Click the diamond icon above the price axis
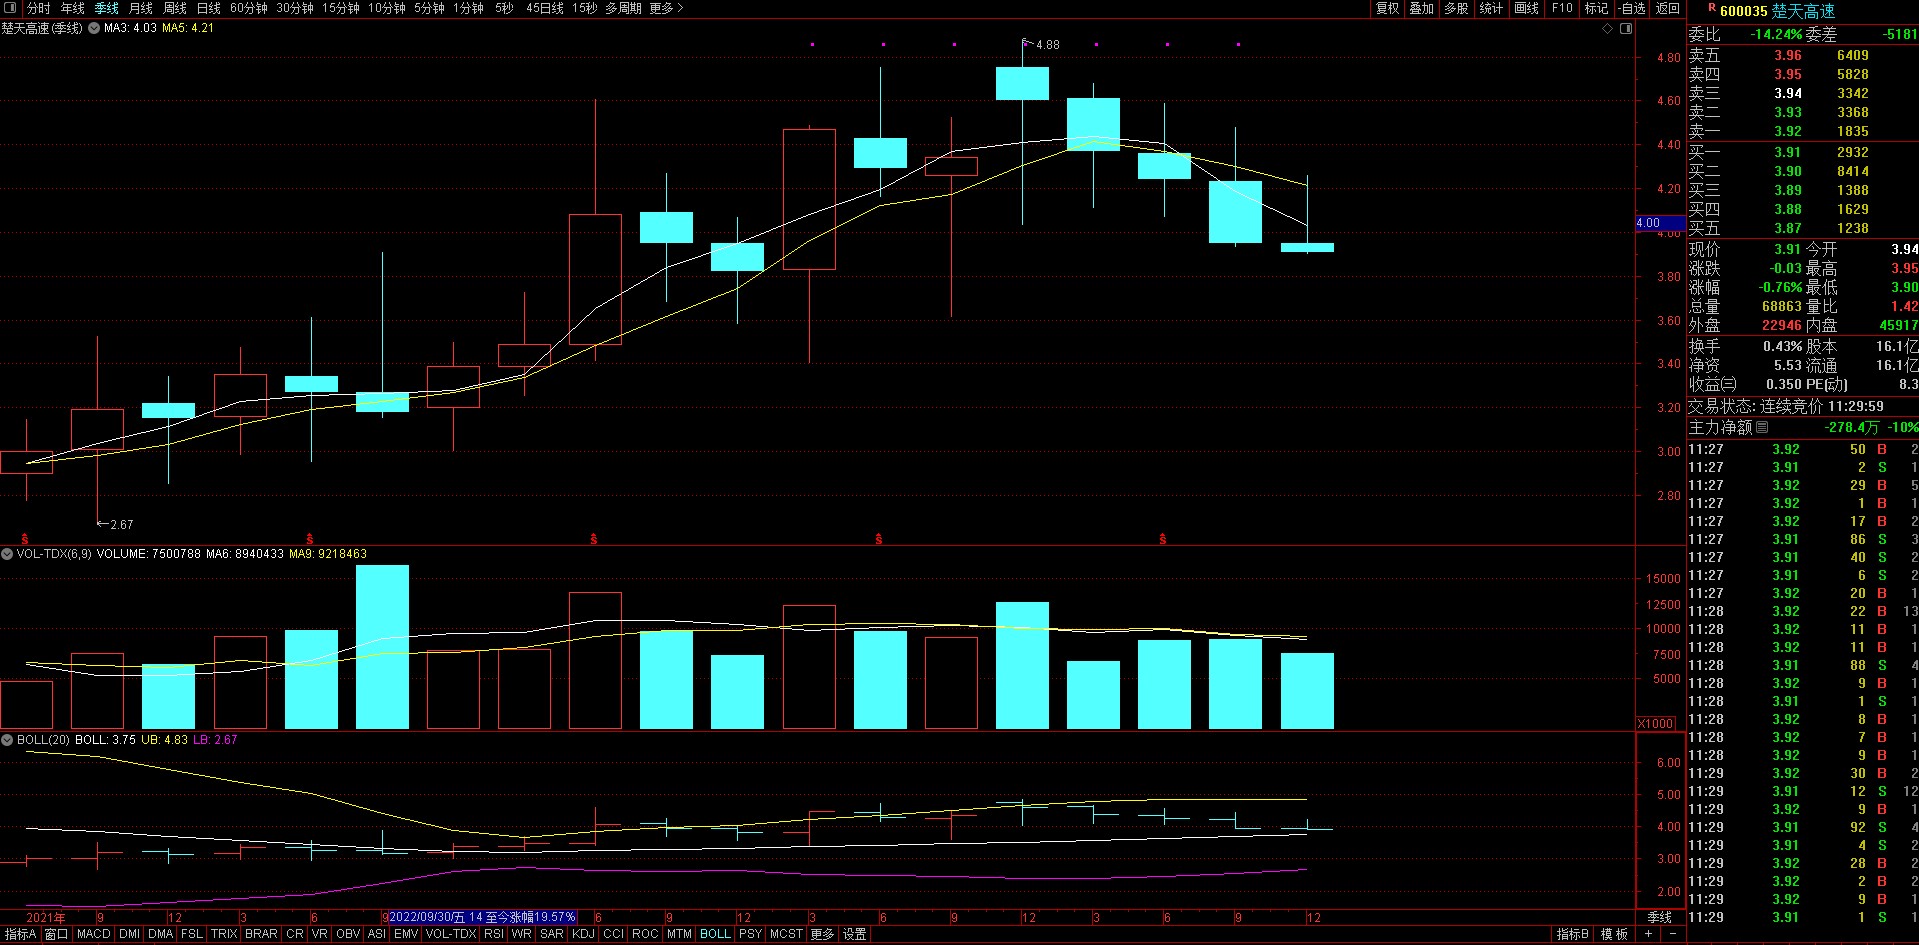 tap(1607, 28)
